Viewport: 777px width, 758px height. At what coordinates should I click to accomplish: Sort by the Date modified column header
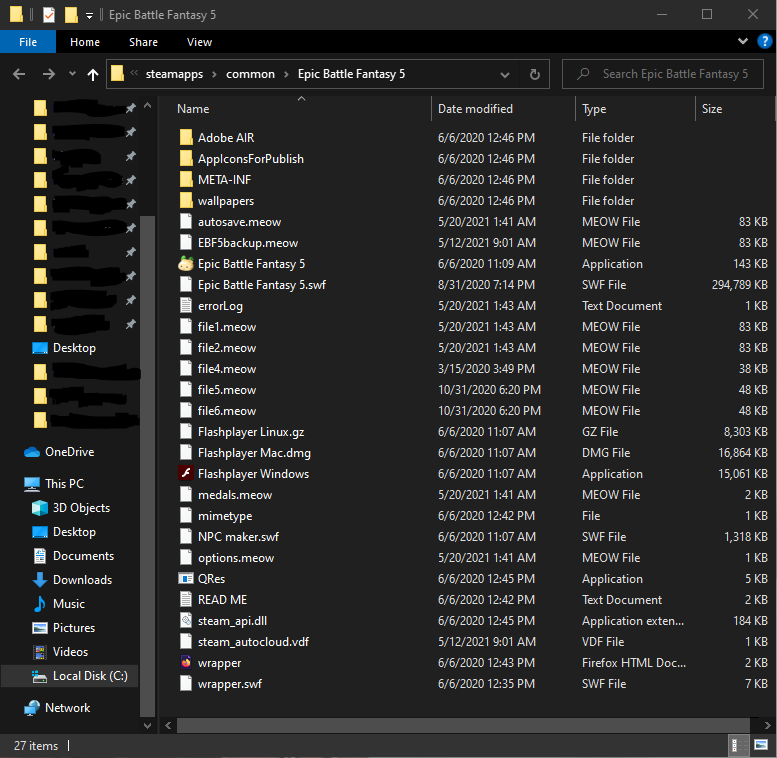475,109
